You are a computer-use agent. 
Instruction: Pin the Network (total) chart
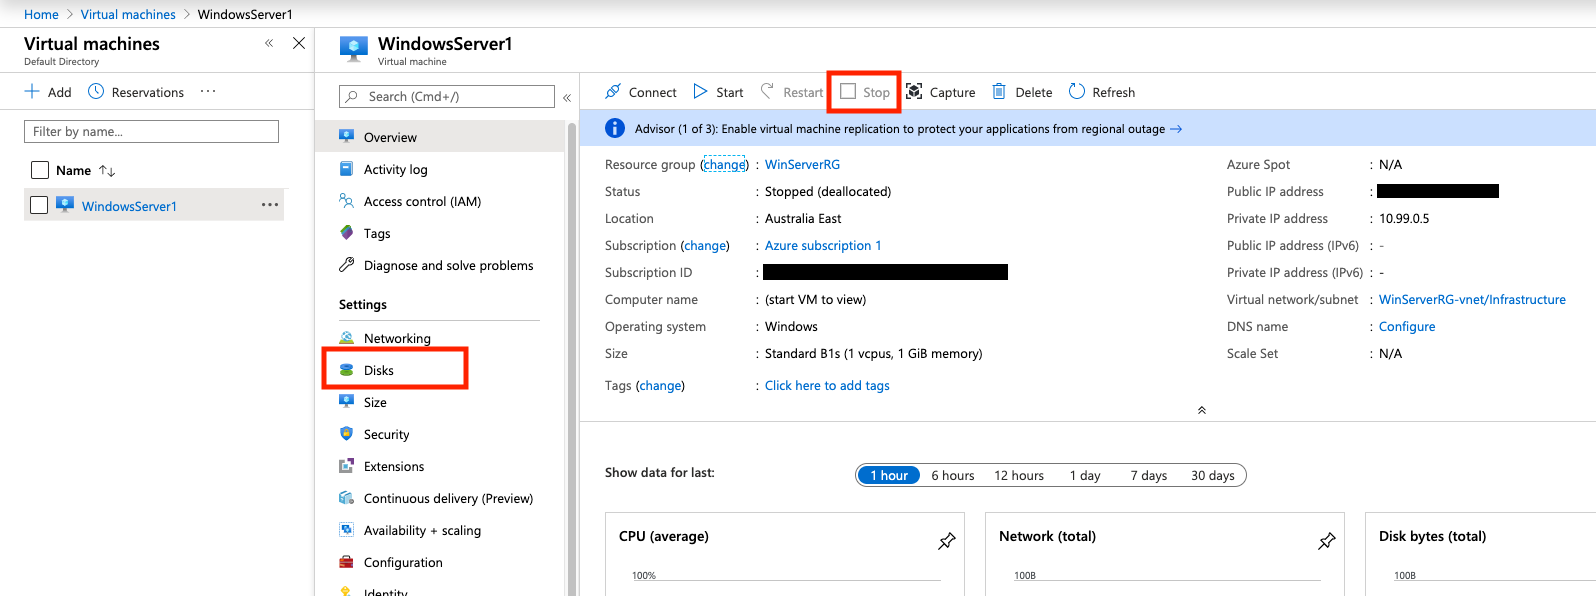coord(1326,541)
